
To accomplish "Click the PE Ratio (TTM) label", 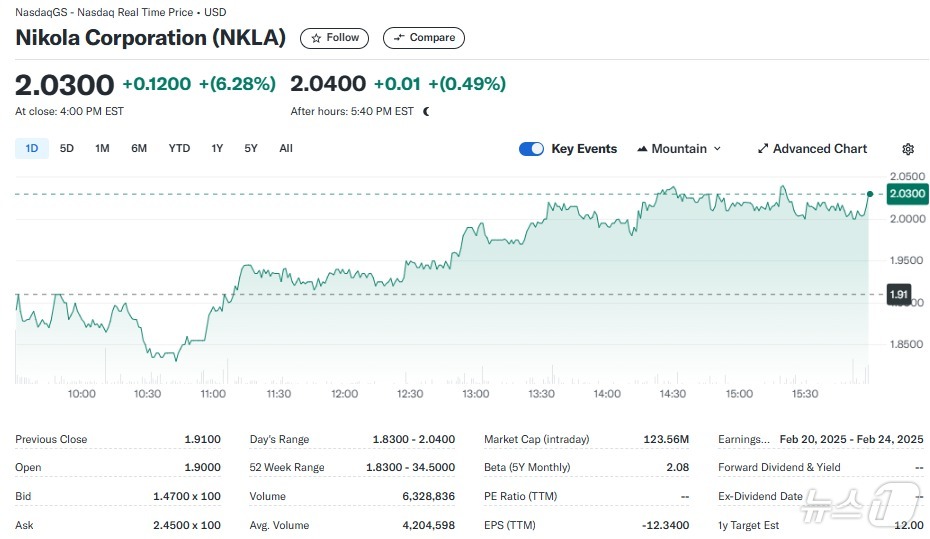I will click(520, 496).
